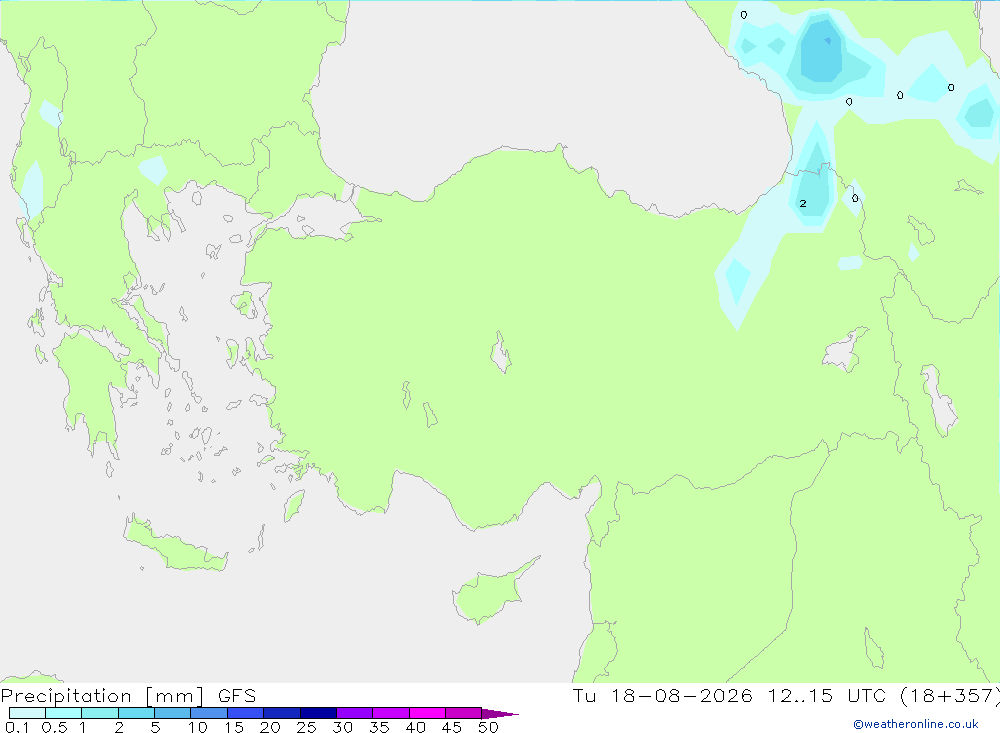The image size is (1000, 733).
Task: Click the 5–10 mm legend color swatch
Action: click(x=173, y=713)
